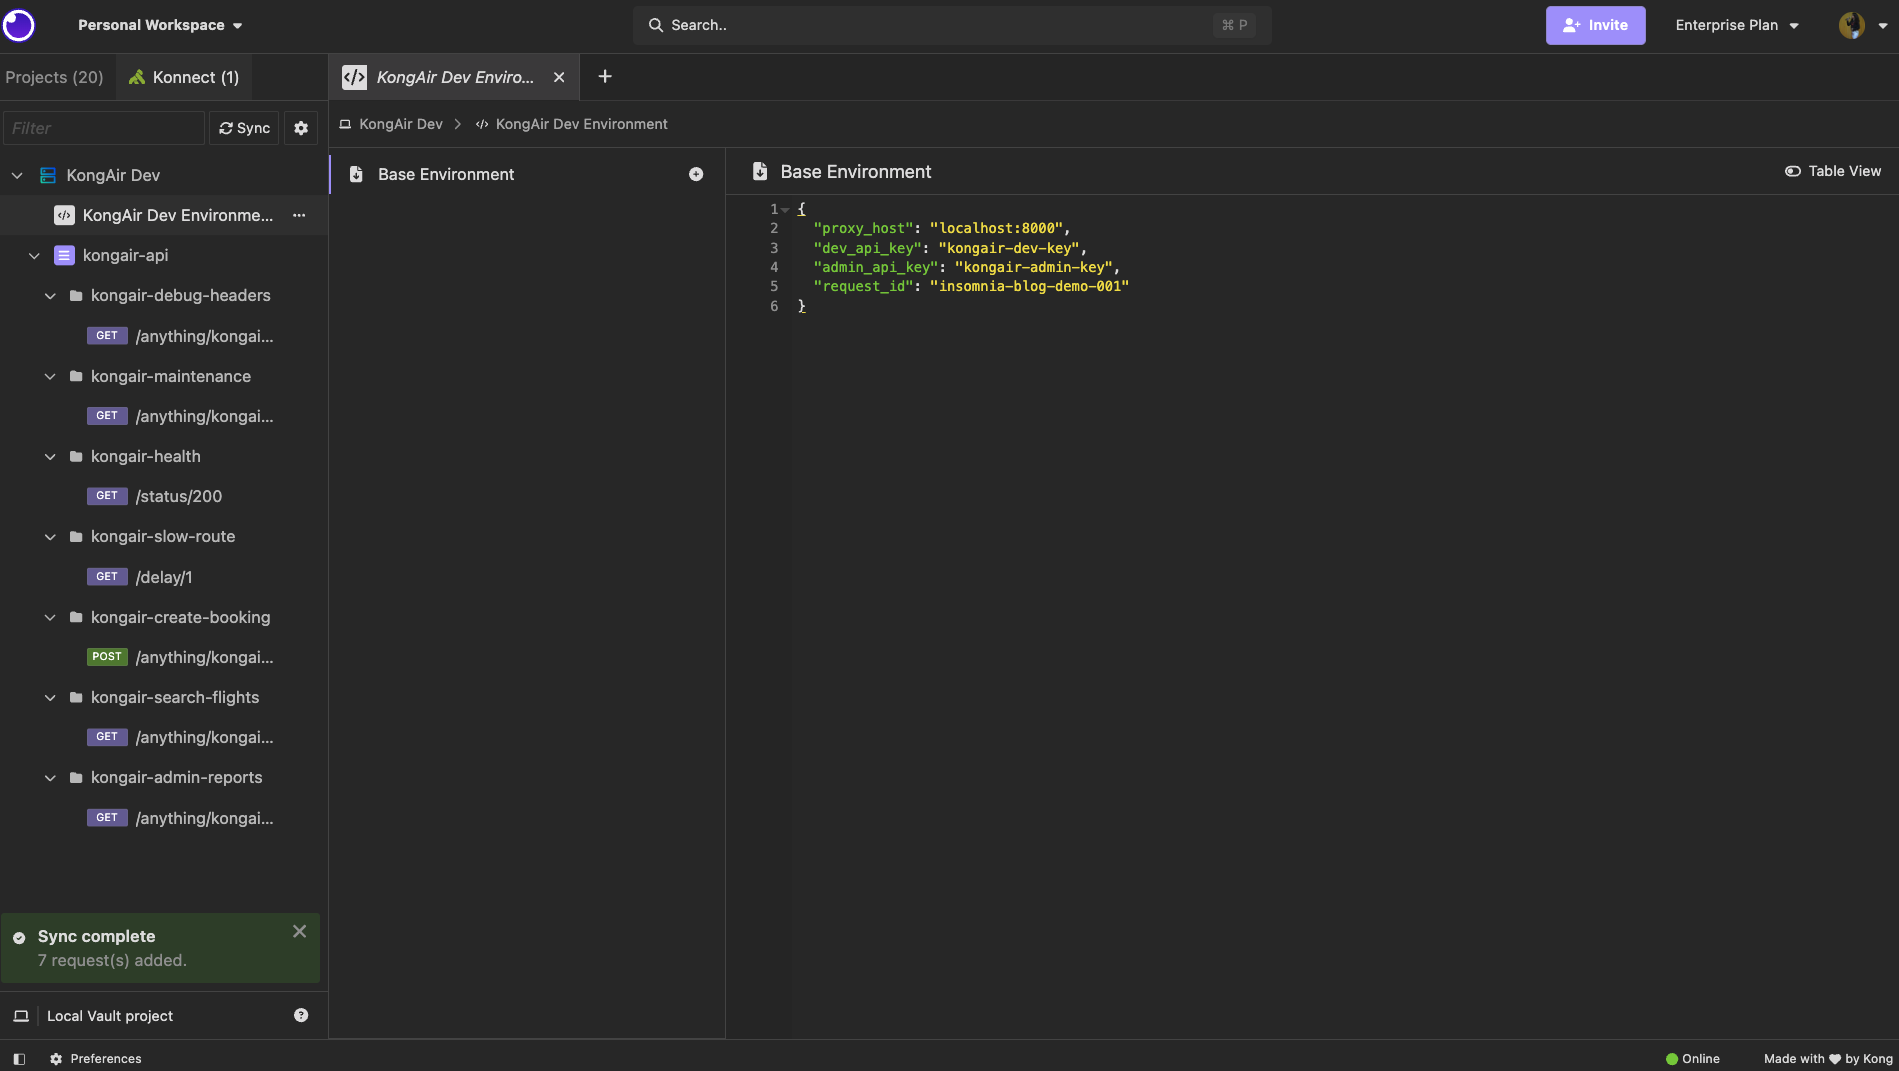Collapse the kongair-api collection

click(x=34, y=255)
